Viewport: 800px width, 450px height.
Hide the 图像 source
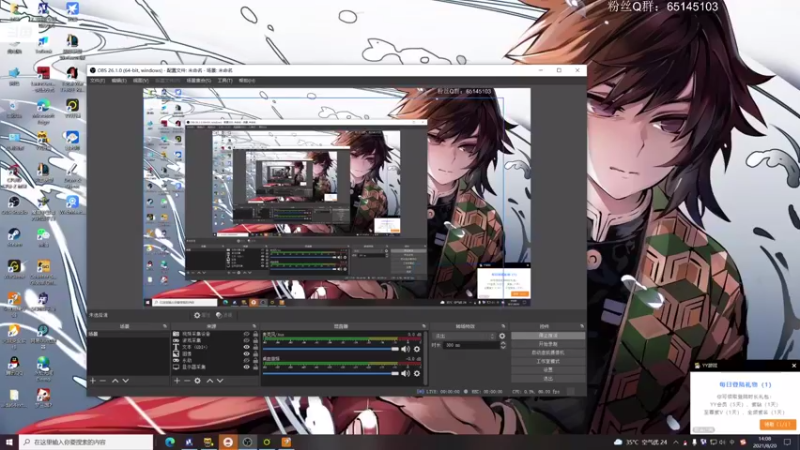[x=246, y=354]
